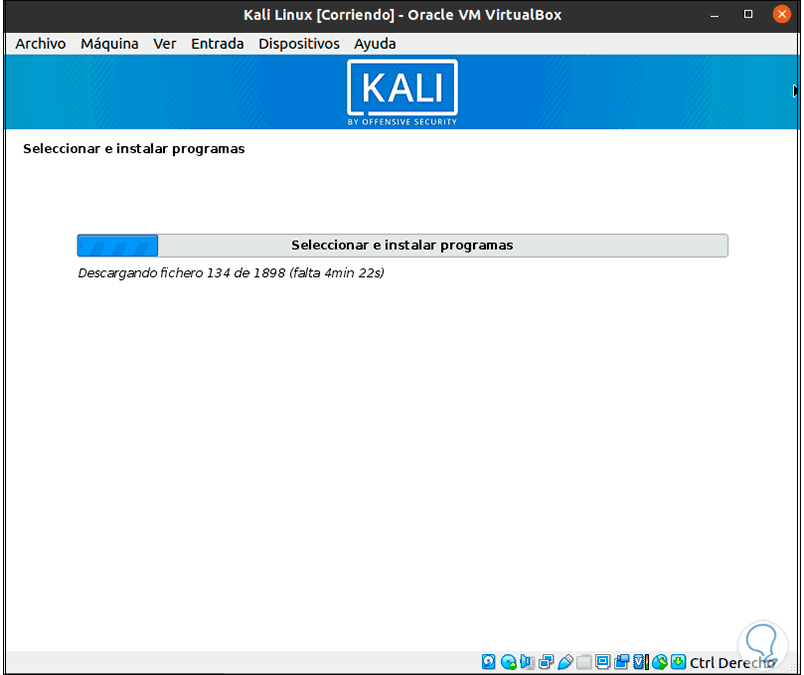Minimize the VirtualBox window
Image resolution: width=804 pixels, height=675 pixels.
click(x=714, y=14)
